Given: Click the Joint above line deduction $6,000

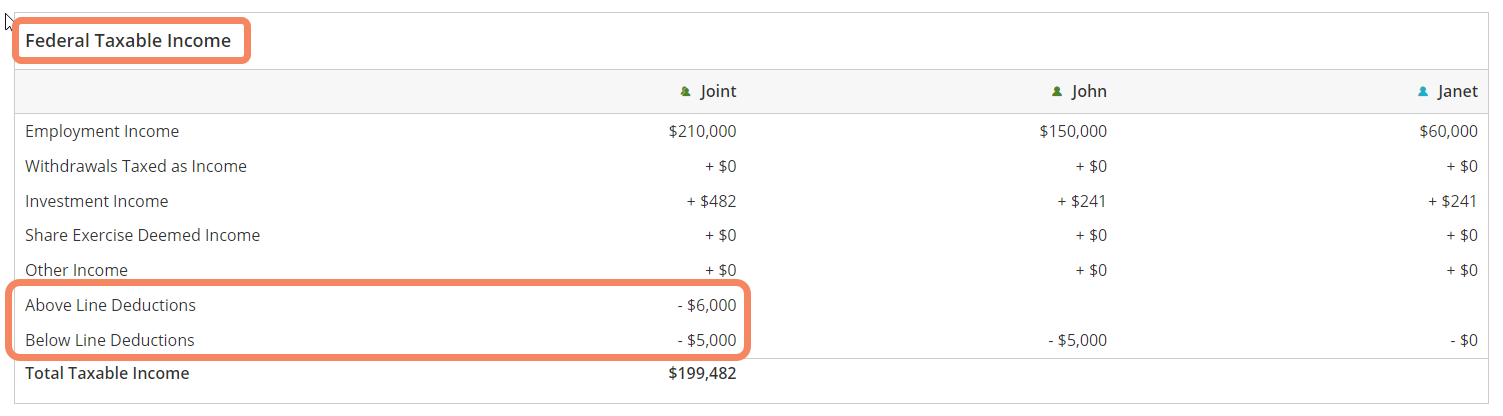Looking at the screenshot, I should tap(707, 305).
